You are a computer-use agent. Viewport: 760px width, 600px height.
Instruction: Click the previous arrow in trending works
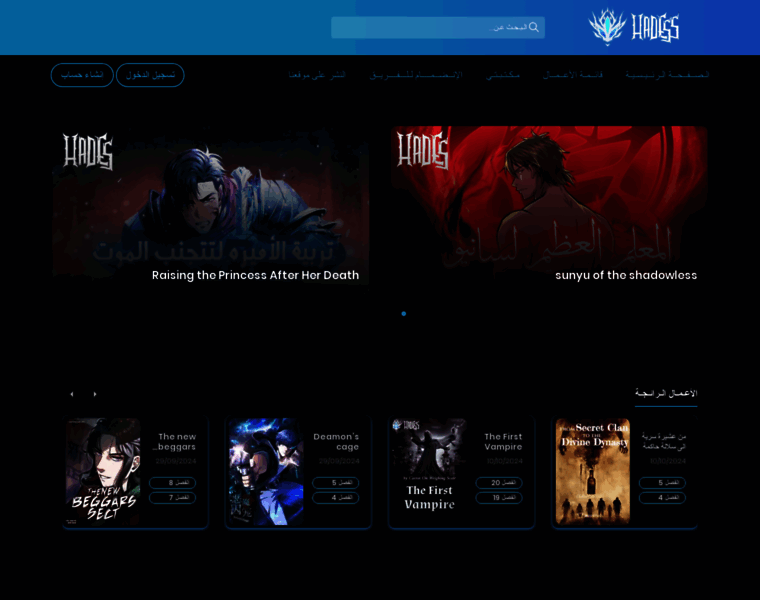71,394
